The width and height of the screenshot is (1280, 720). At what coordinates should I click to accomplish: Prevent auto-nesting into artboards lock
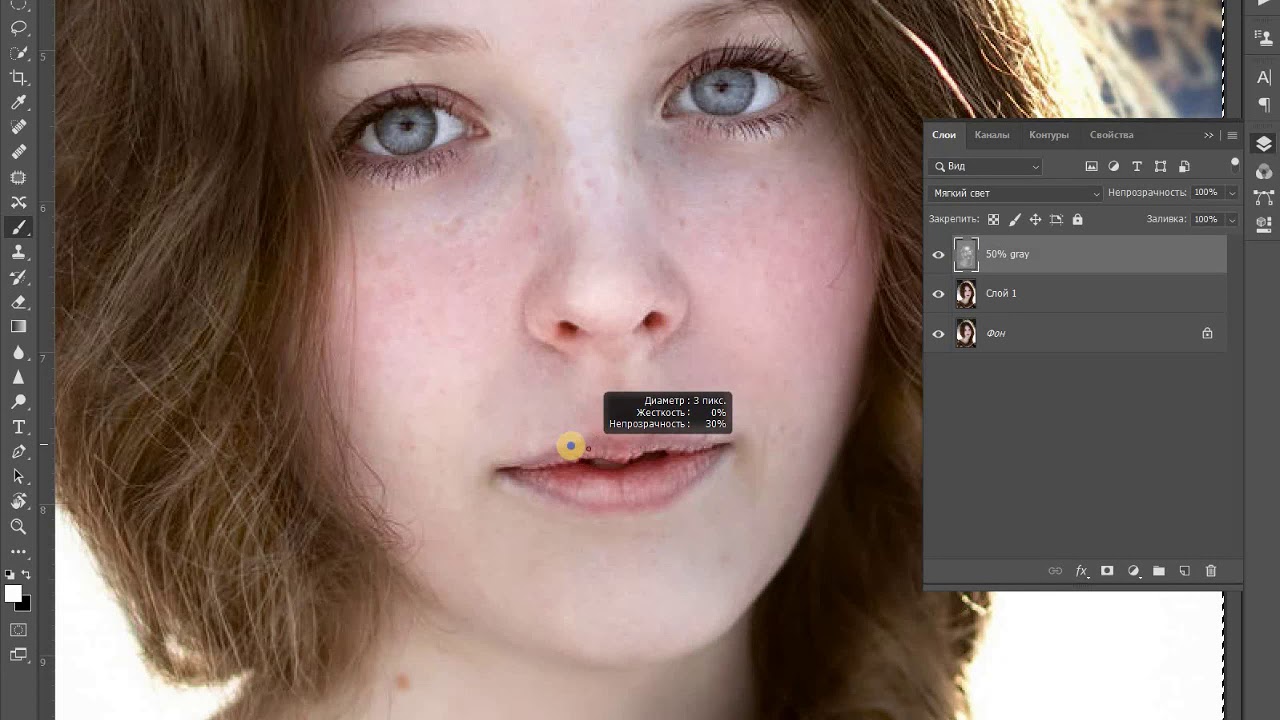1056,219
